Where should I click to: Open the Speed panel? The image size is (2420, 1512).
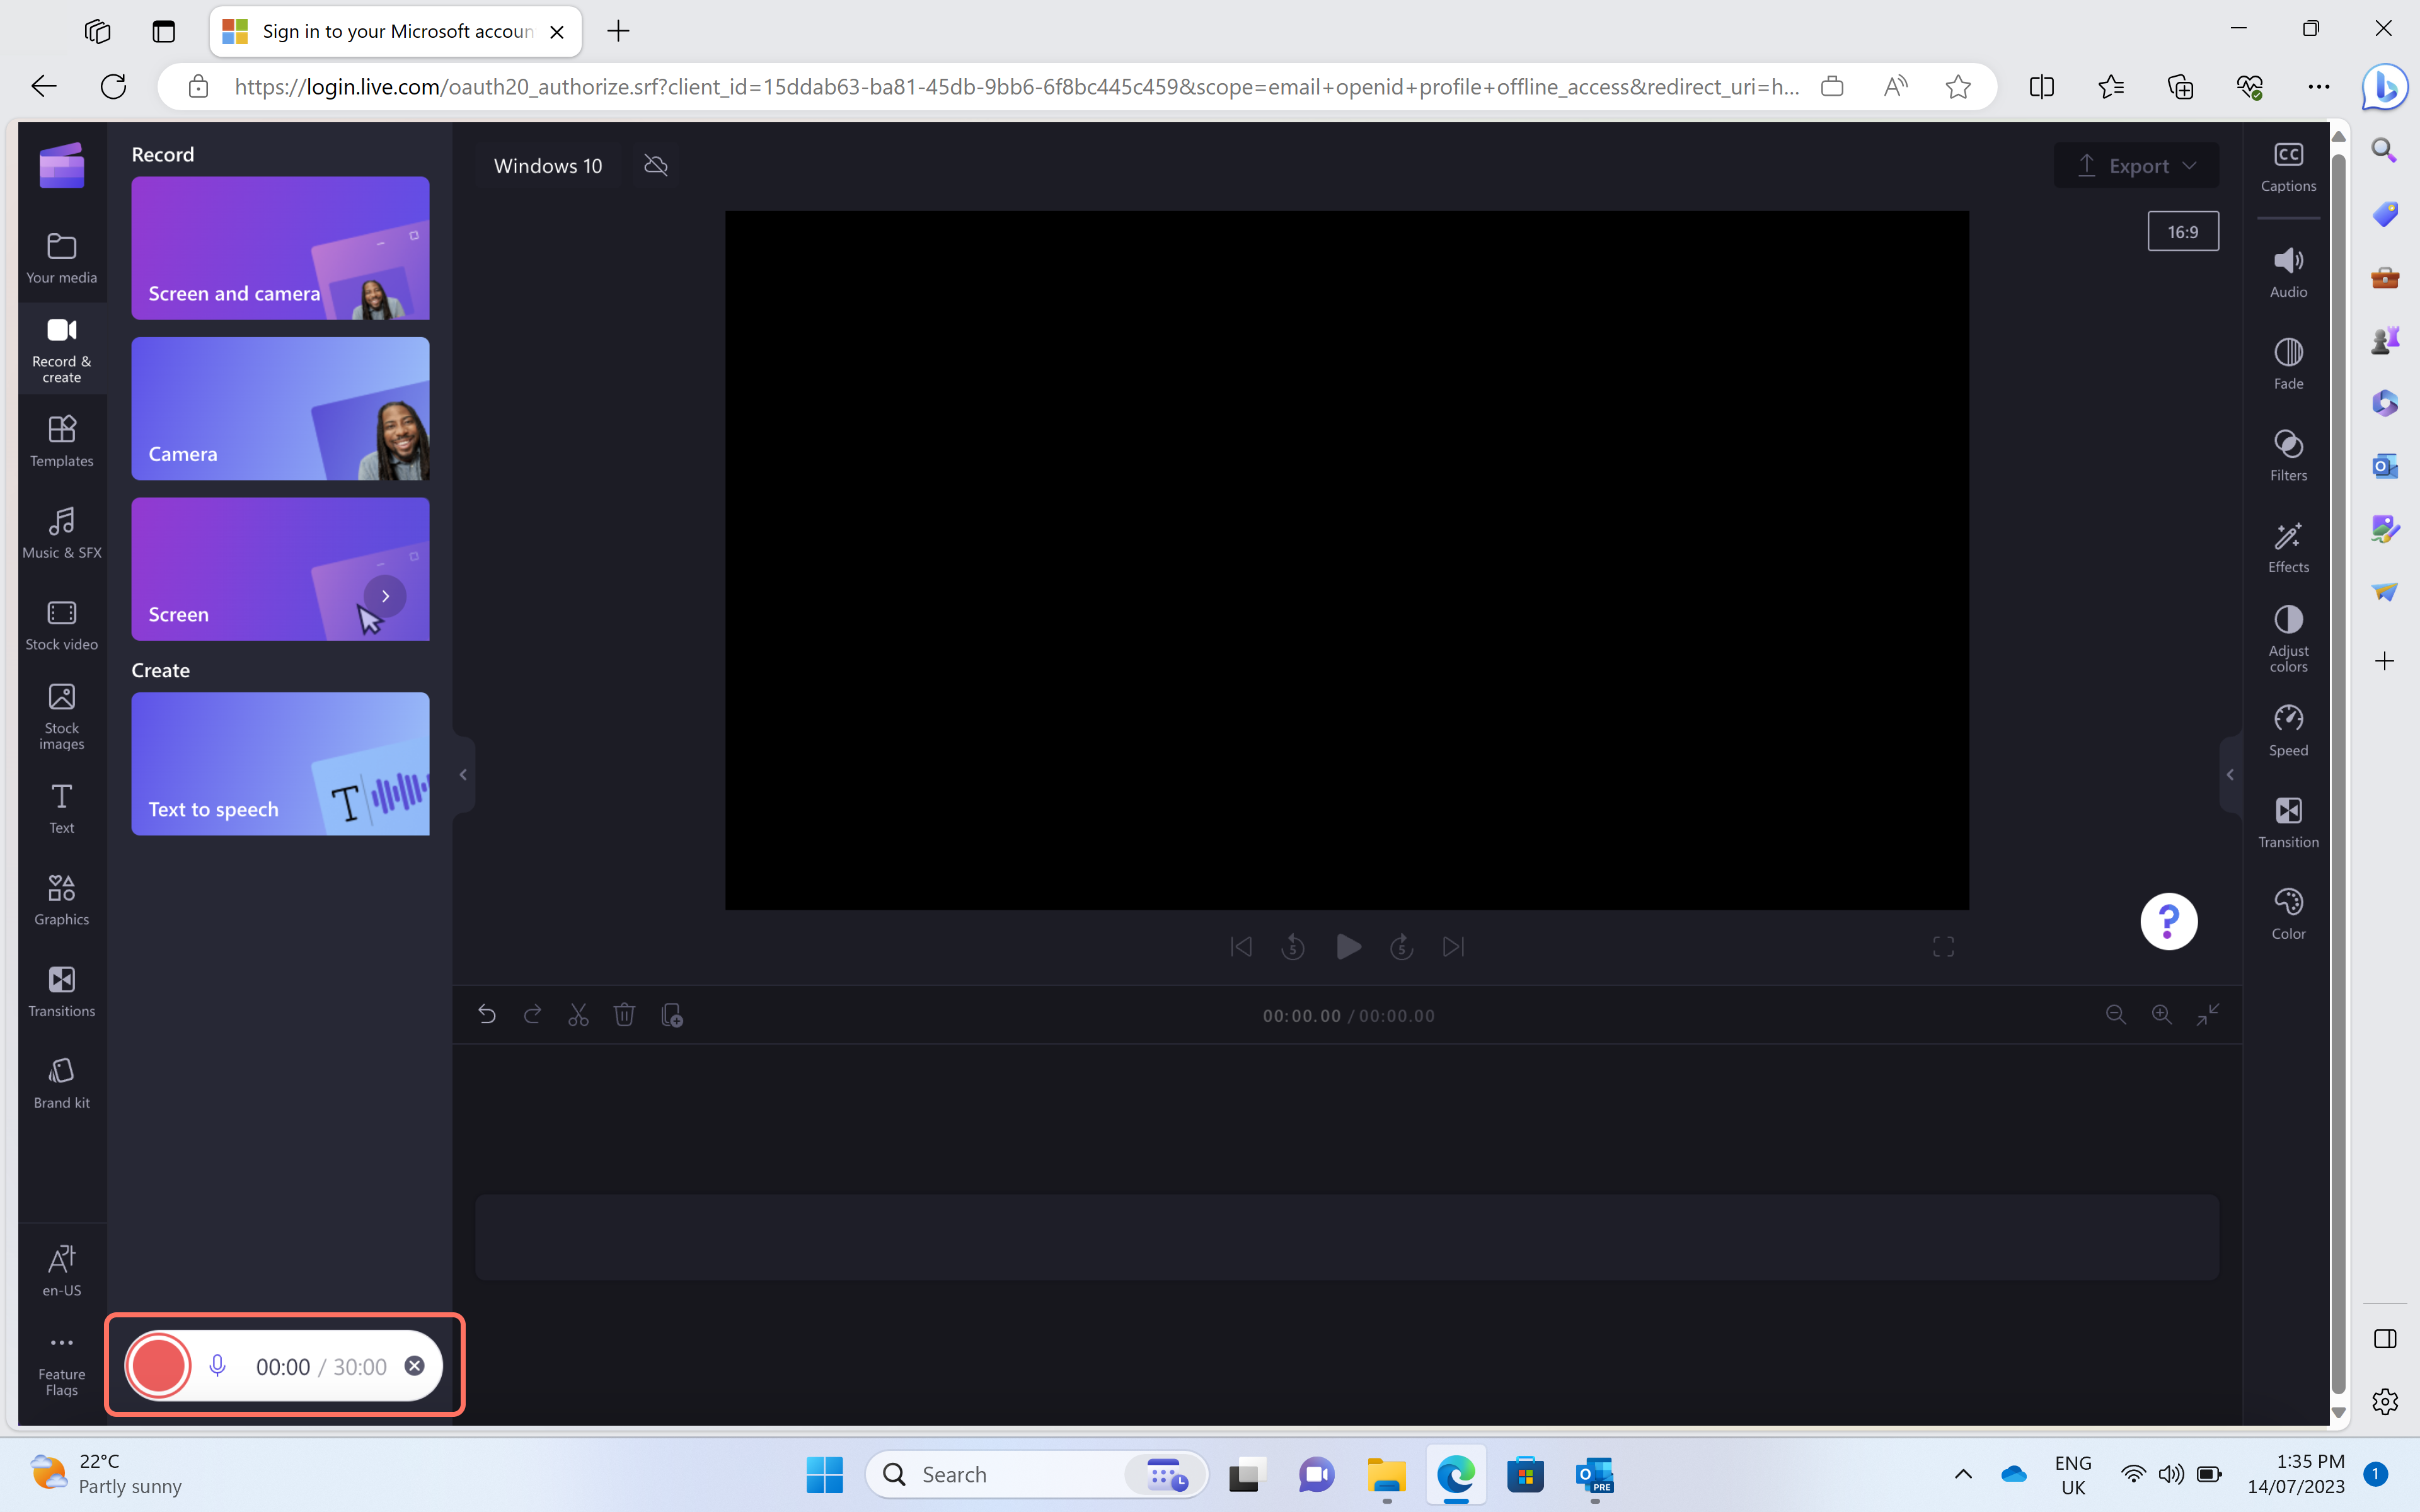tap(2288, 731)
